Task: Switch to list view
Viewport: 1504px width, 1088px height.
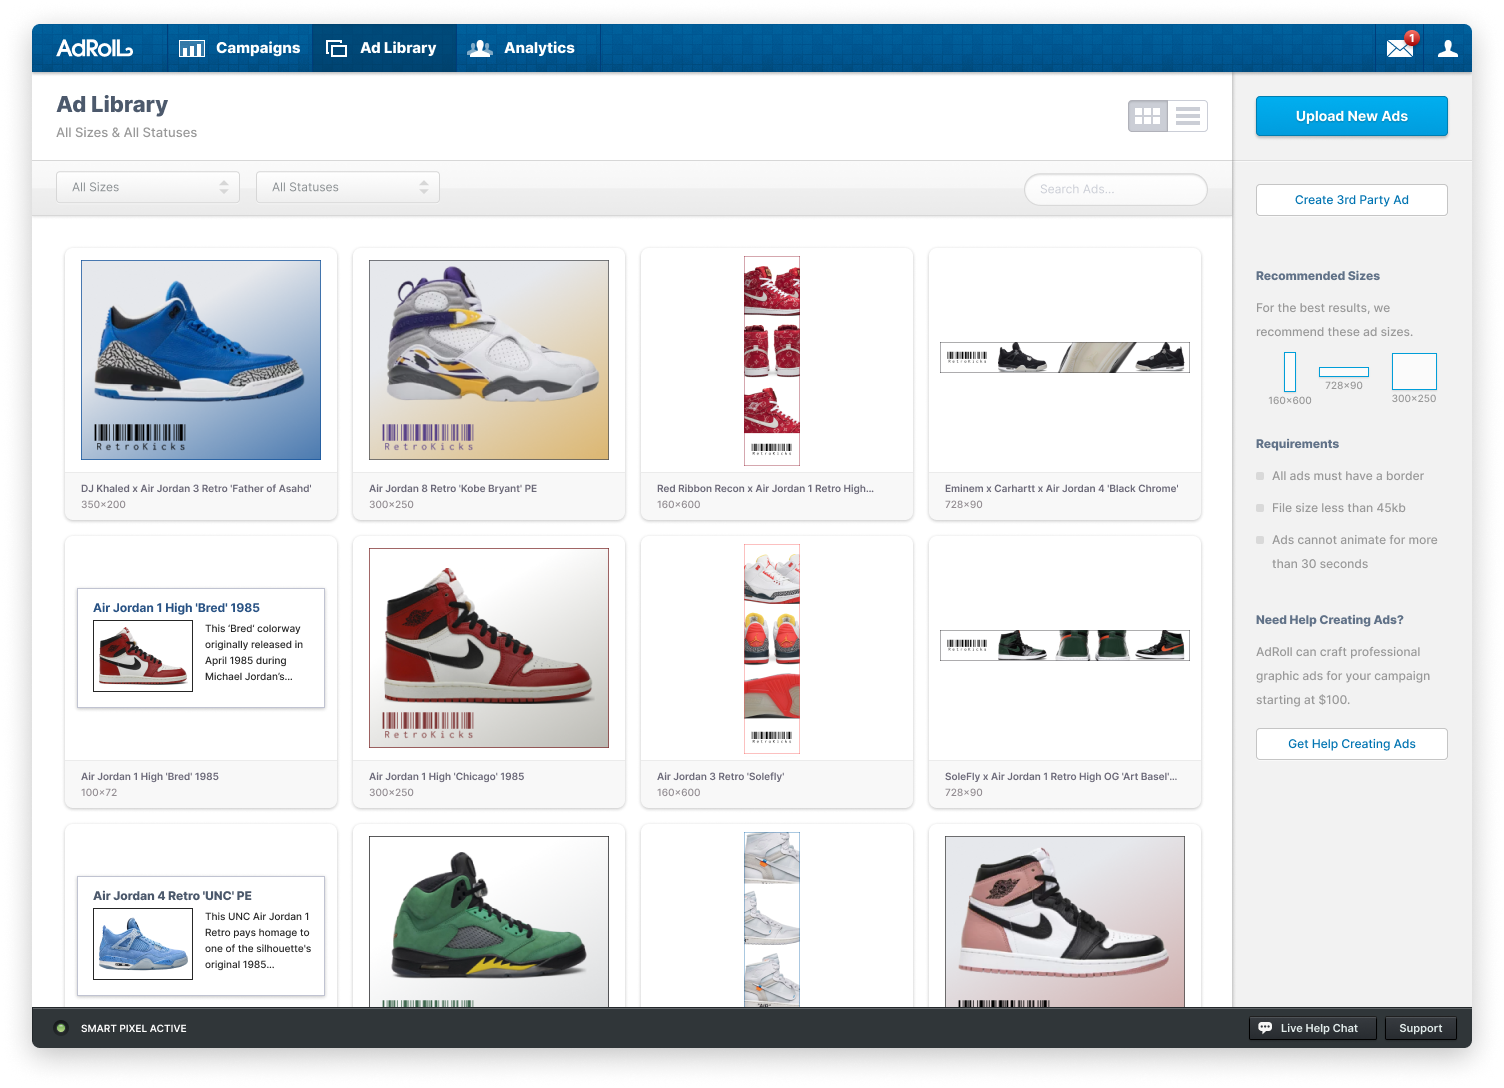Action: (1188, 116)
